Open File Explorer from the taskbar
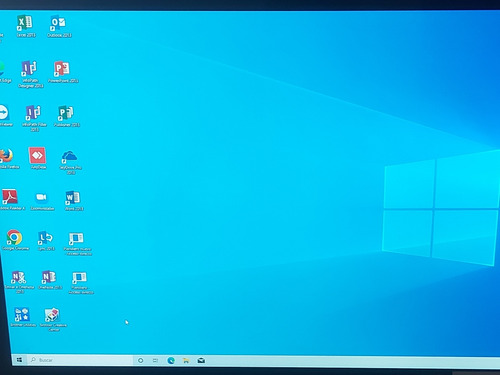 (x=186, y=360)
